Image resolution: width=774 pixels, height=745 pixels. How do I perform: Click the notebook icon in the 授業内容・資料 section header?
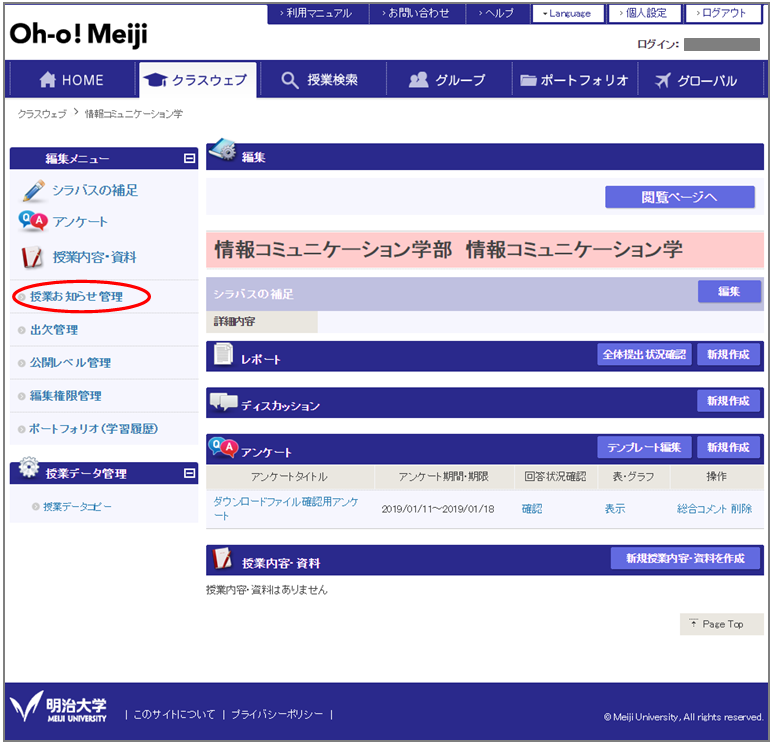click(222, 559)
